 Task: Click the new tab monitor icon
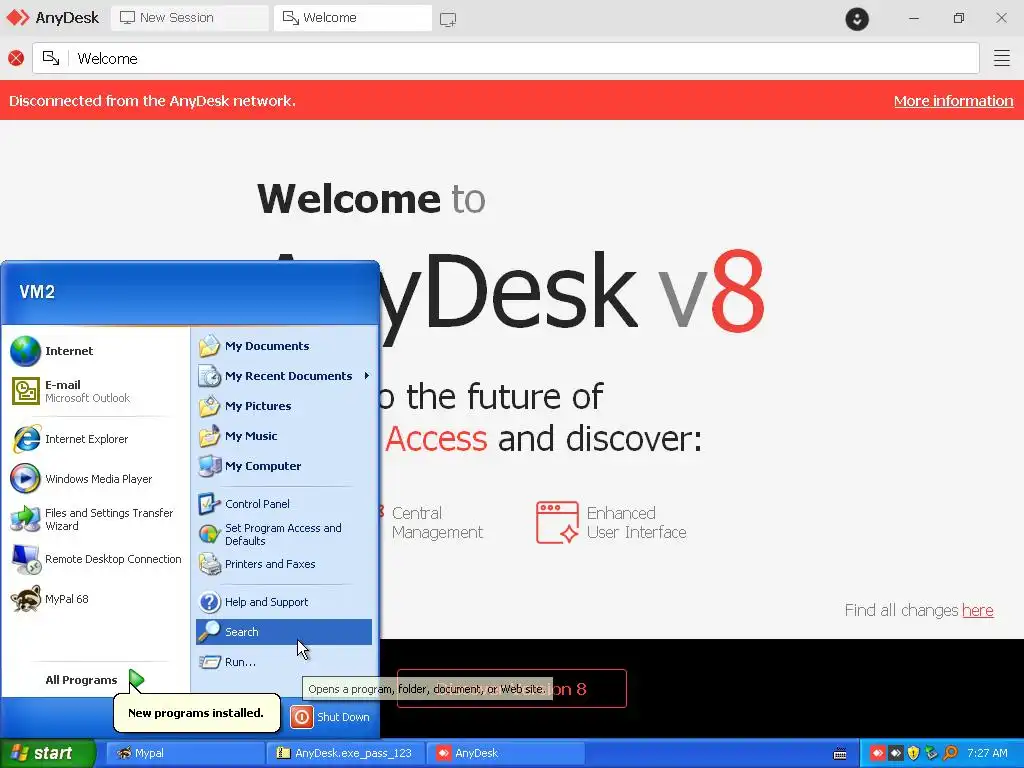[448, 19]
